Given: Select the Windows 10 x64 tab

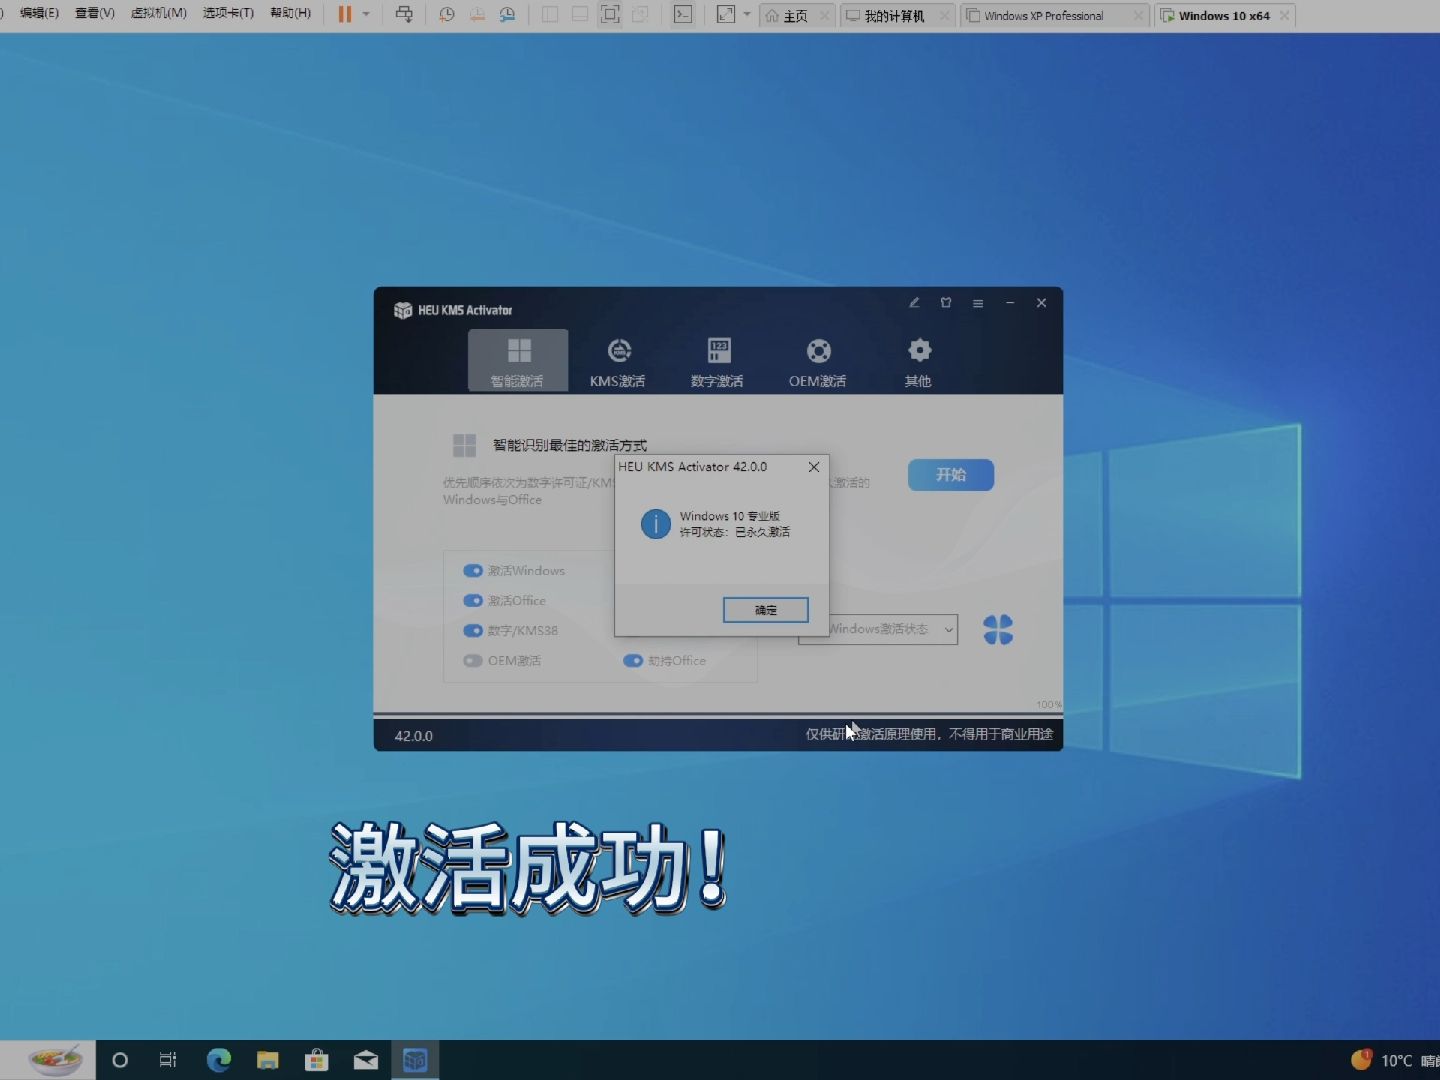Looking at the screenshot, I should (x=1224, y=16).
